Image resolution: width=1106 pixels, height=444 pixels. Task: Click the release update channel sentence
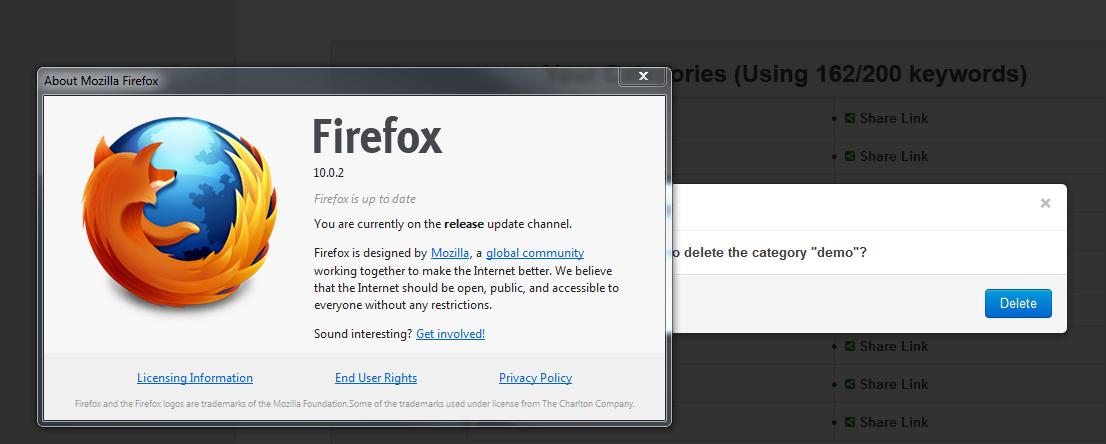click(x=443, y=224)
